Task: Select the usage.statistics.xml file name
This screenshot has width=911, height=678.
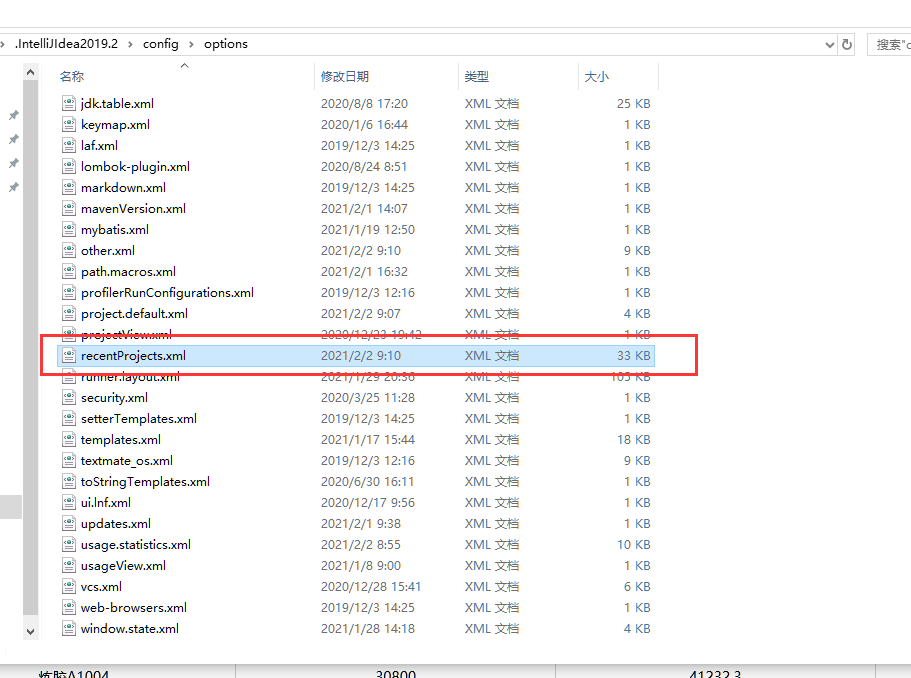Action: [x=135, y=544]
